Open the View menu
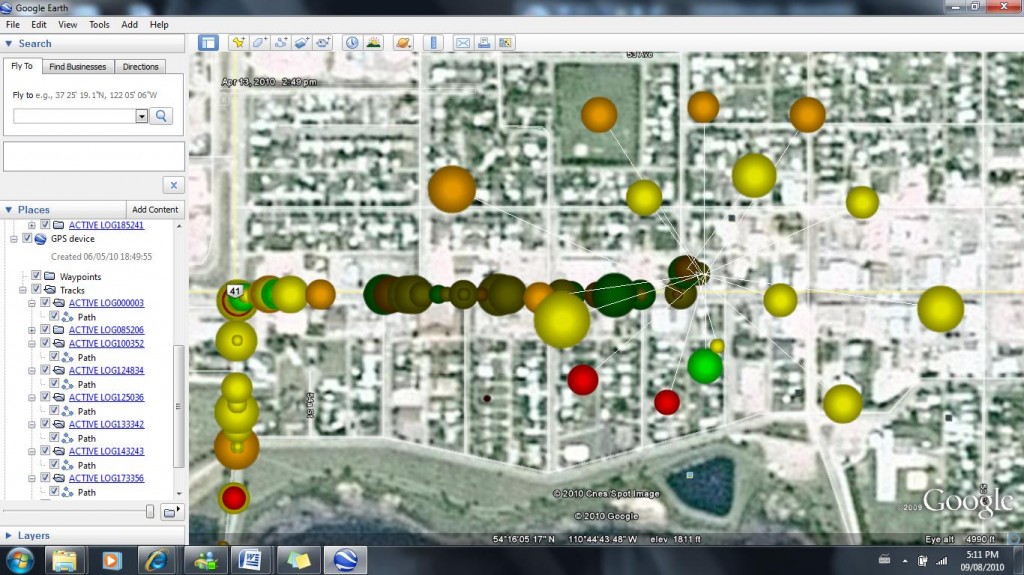 point(67,25)
